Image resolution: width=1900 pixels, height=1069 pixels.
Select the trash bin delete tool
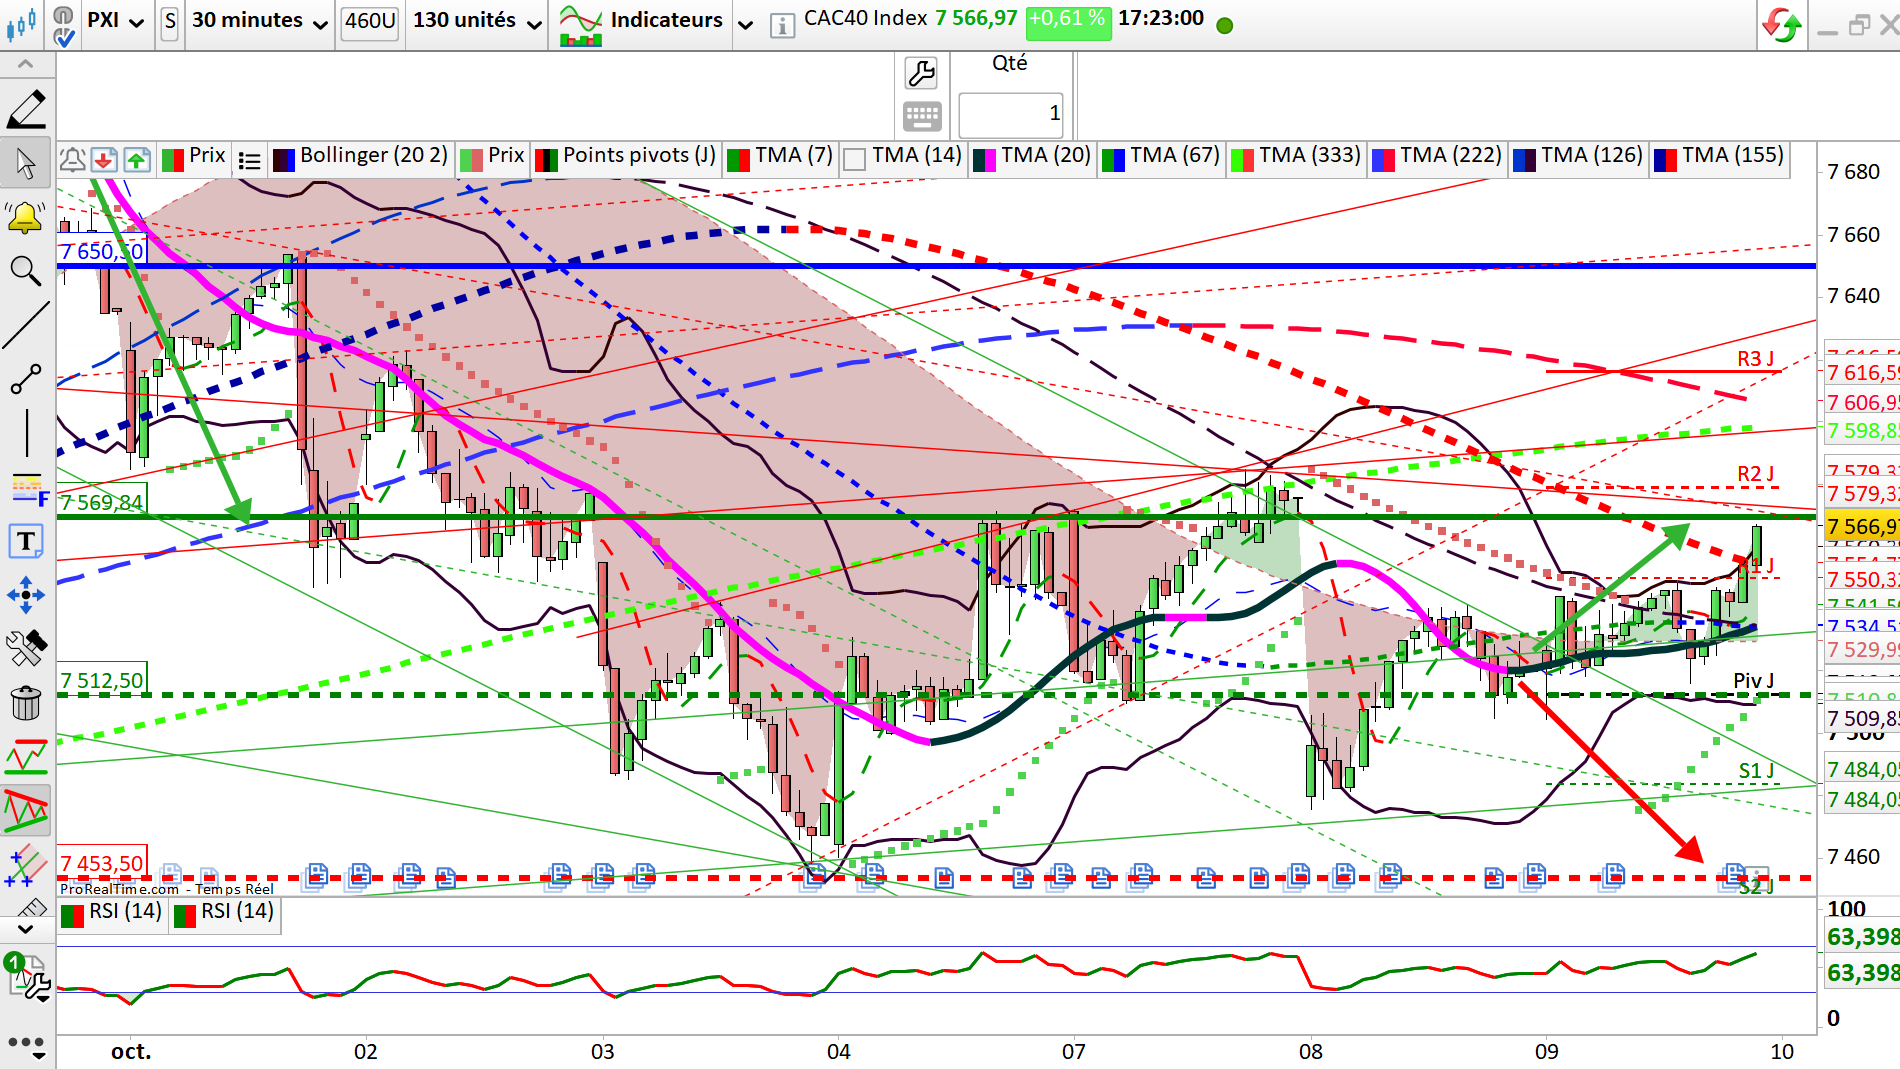coord(26,703)
